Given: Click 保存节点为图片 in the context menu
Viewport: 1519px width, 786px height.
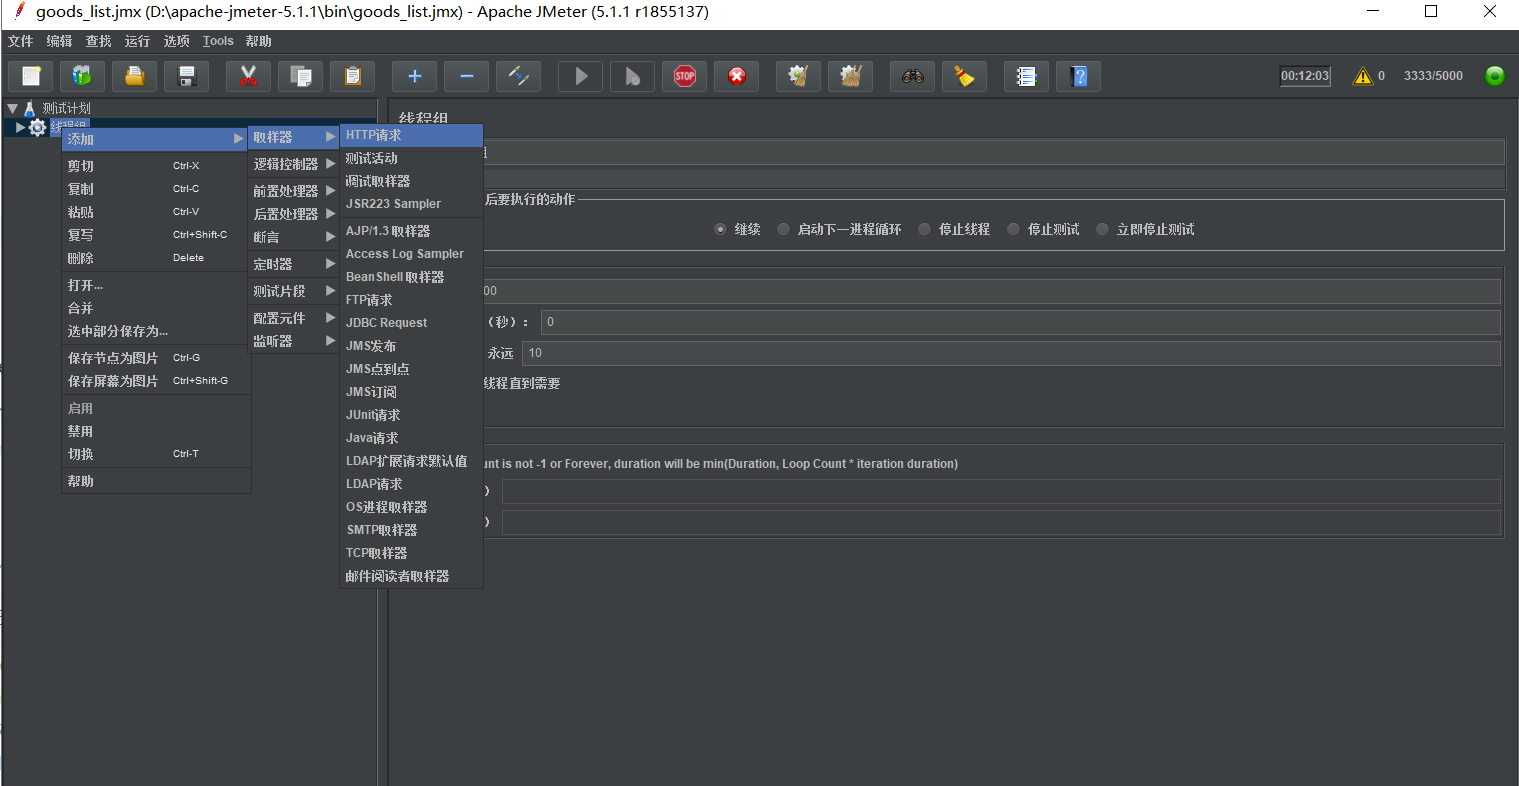Looking at the screenshot, I should point(156,358).
